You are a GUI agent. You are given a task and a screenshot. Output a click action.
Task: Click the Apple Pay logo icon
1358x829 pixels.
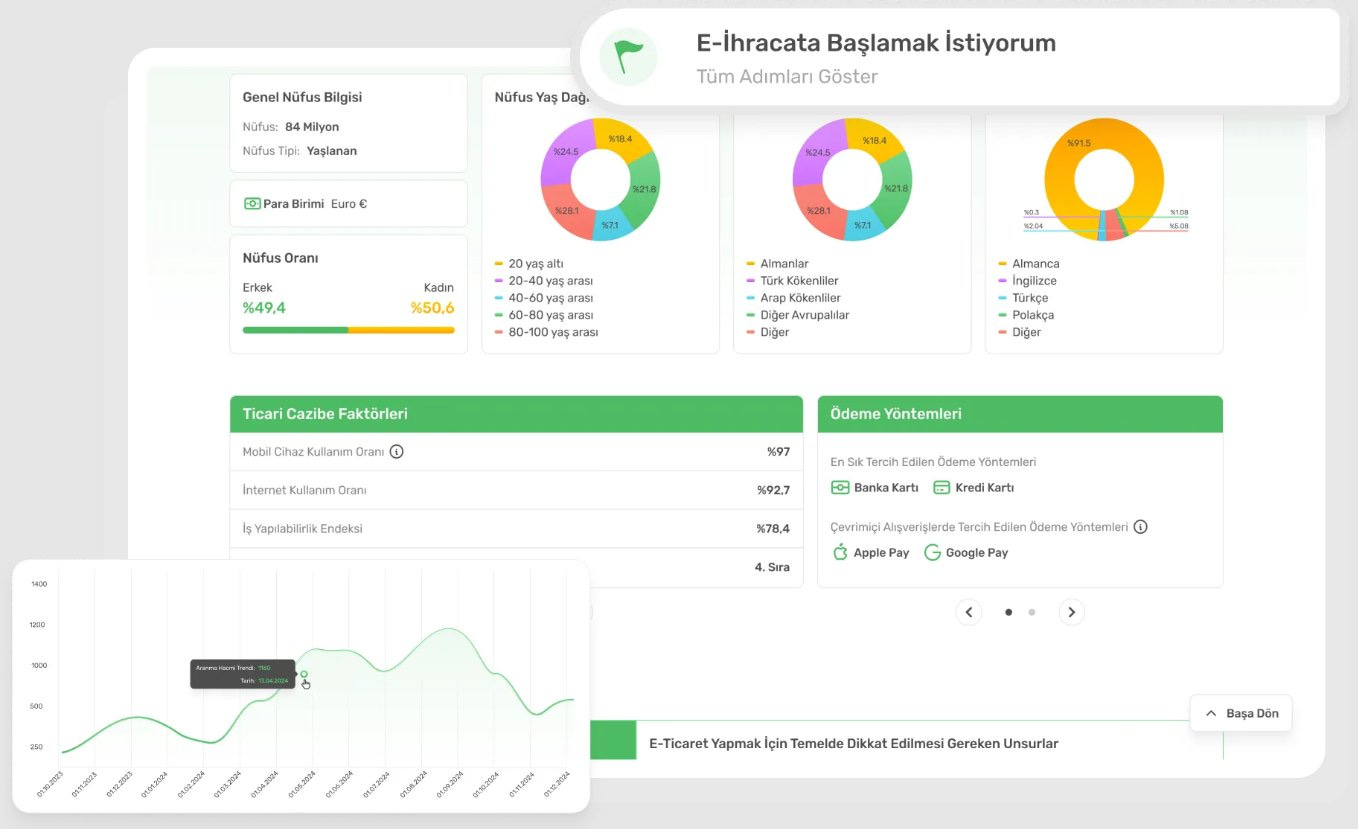tap(840, 552)
